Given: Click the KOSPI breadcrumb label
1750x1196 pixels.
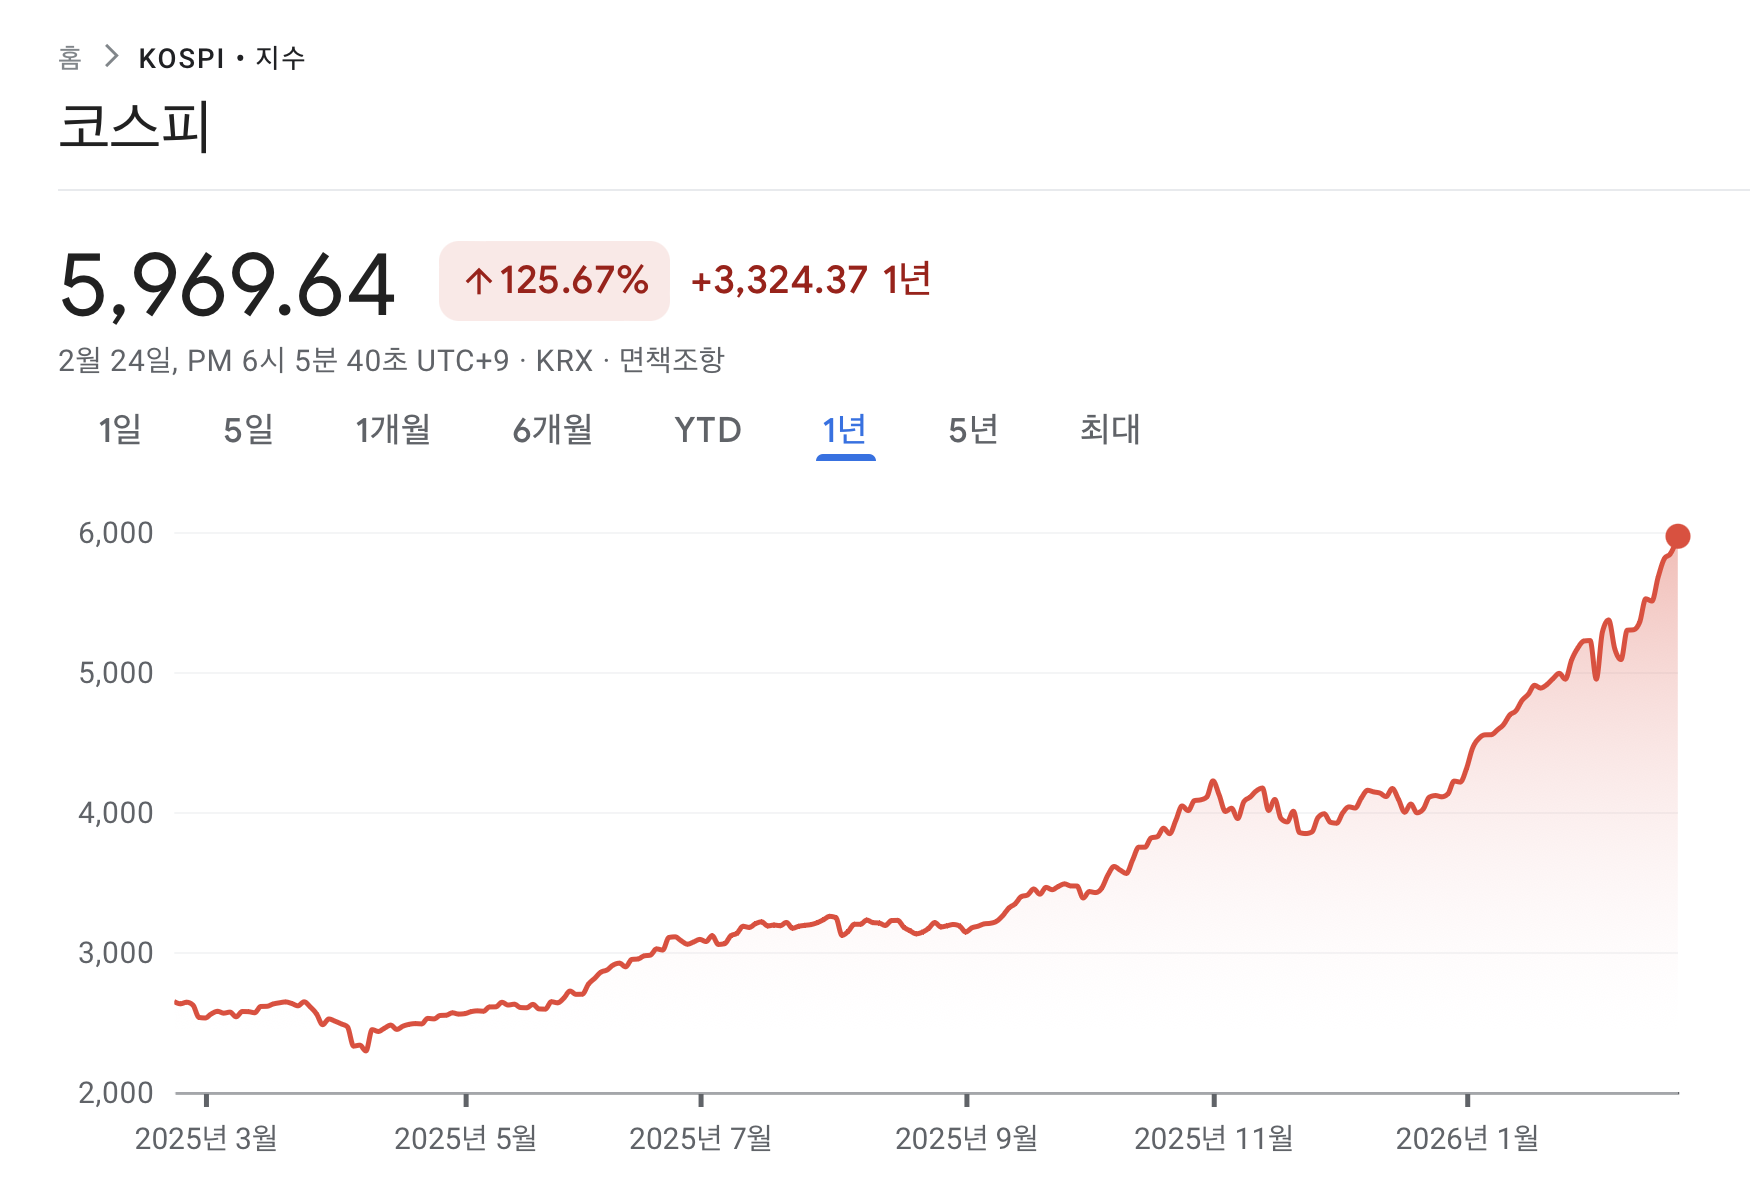Looking at the screenshot, I should [181, 59].
